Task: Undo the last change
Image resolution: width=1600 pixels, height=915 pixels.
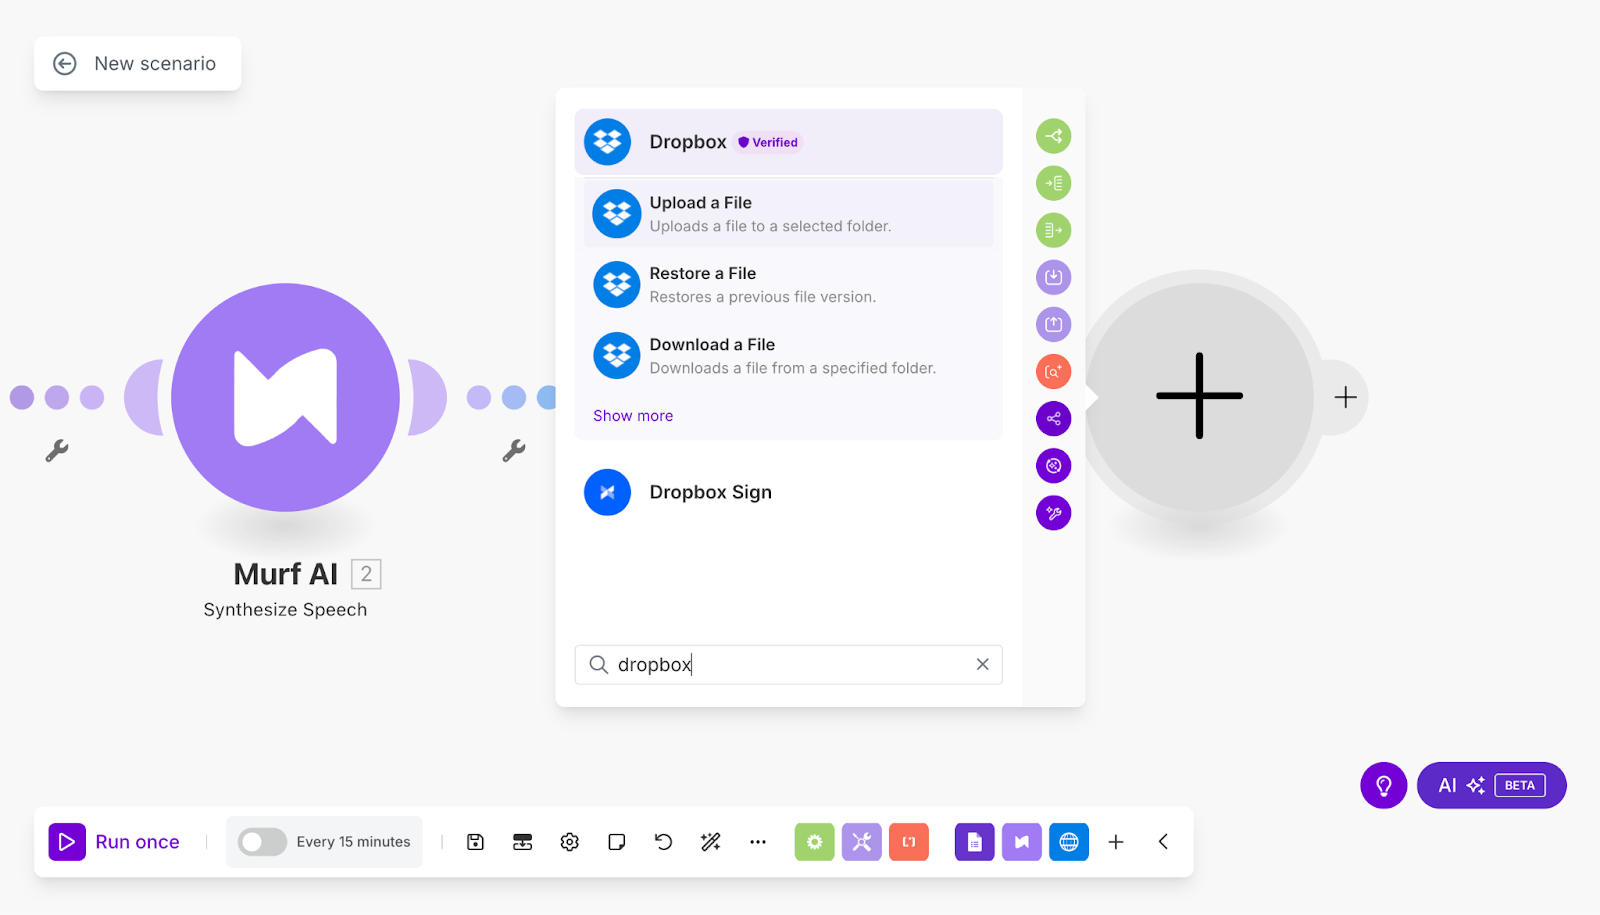Action: 663,841
